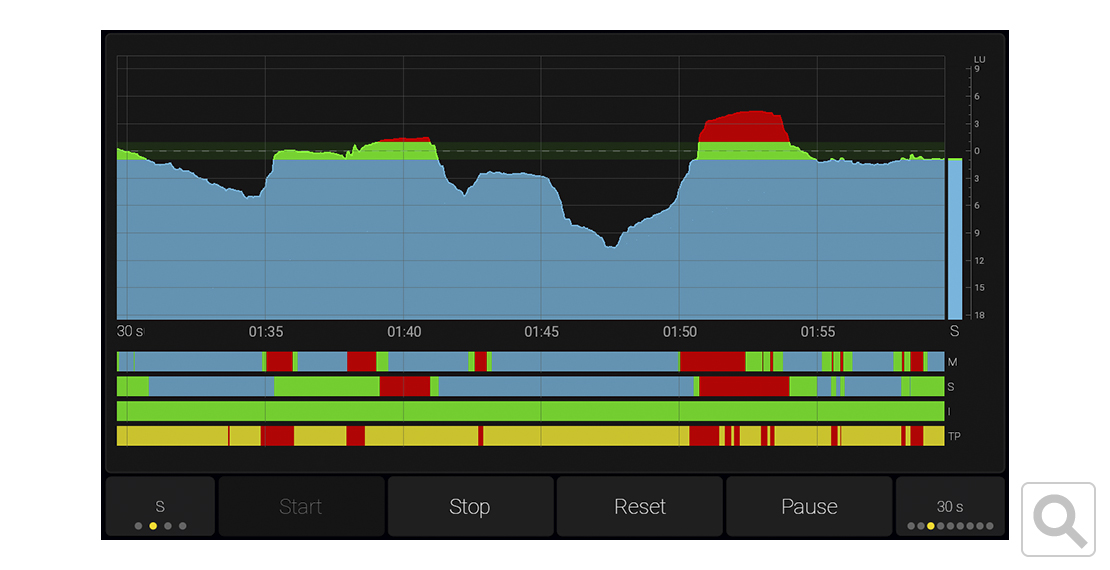This screenshot has width=1110, height=570.
Task: Click the 01:35 time marker
Action: (265, 332)
